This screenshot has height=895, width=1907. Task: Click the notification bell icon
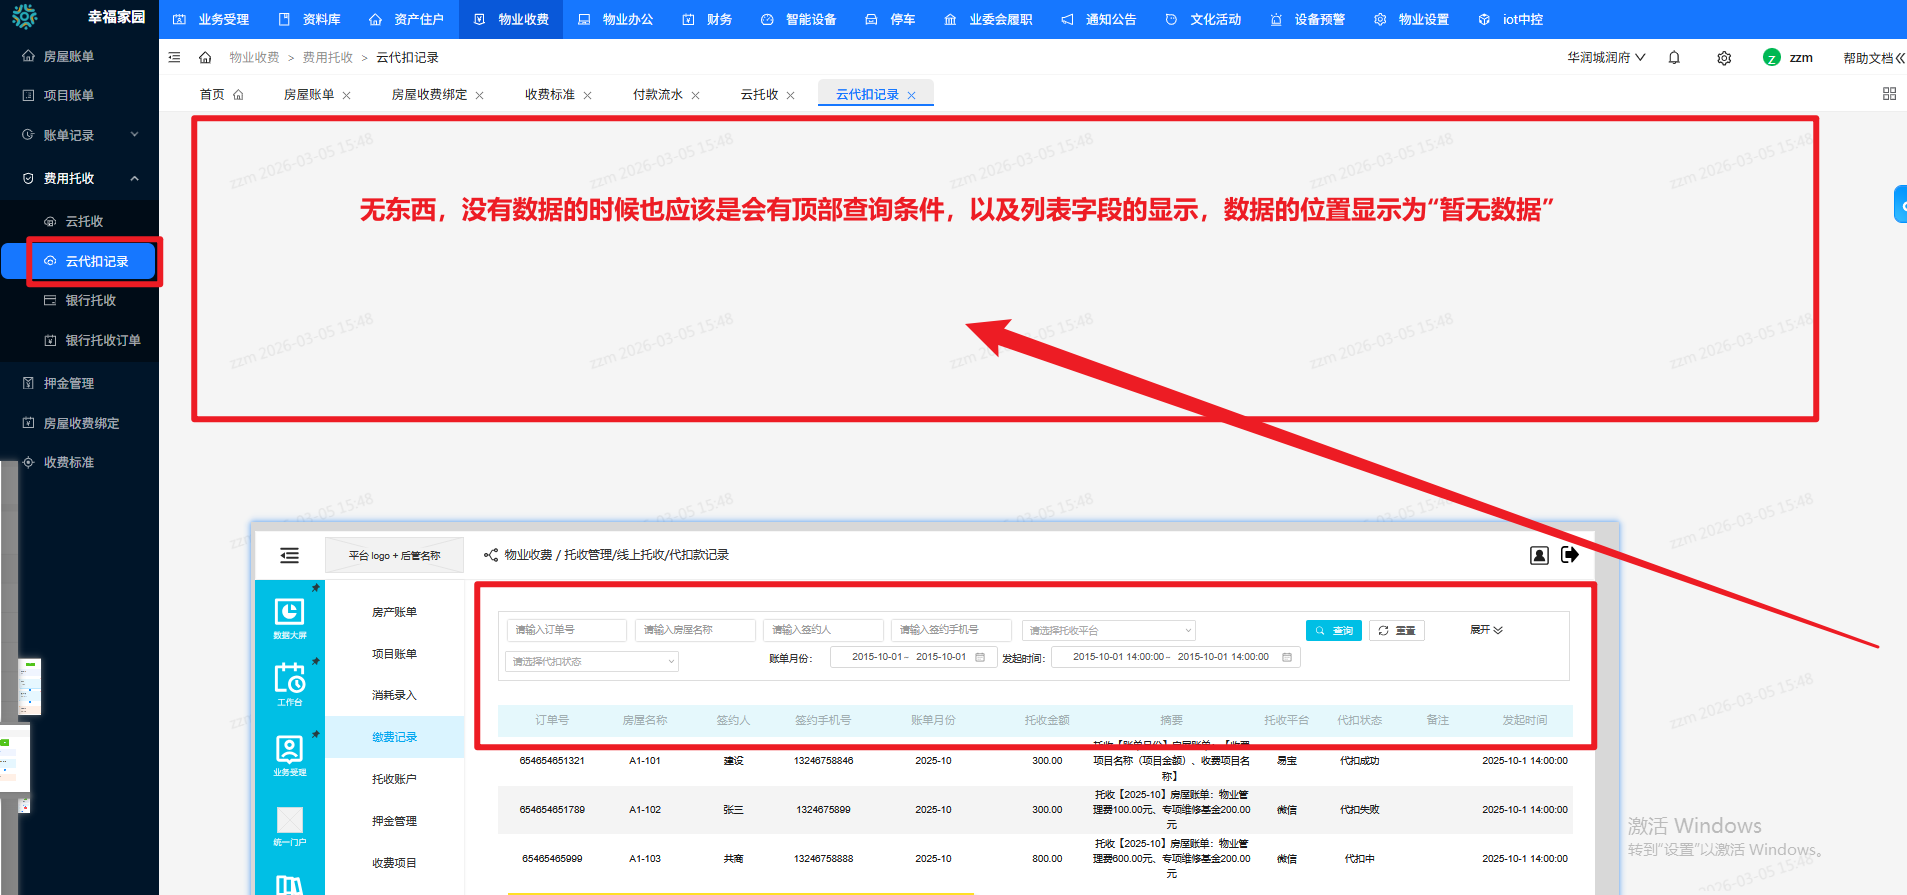point(1674,58)
